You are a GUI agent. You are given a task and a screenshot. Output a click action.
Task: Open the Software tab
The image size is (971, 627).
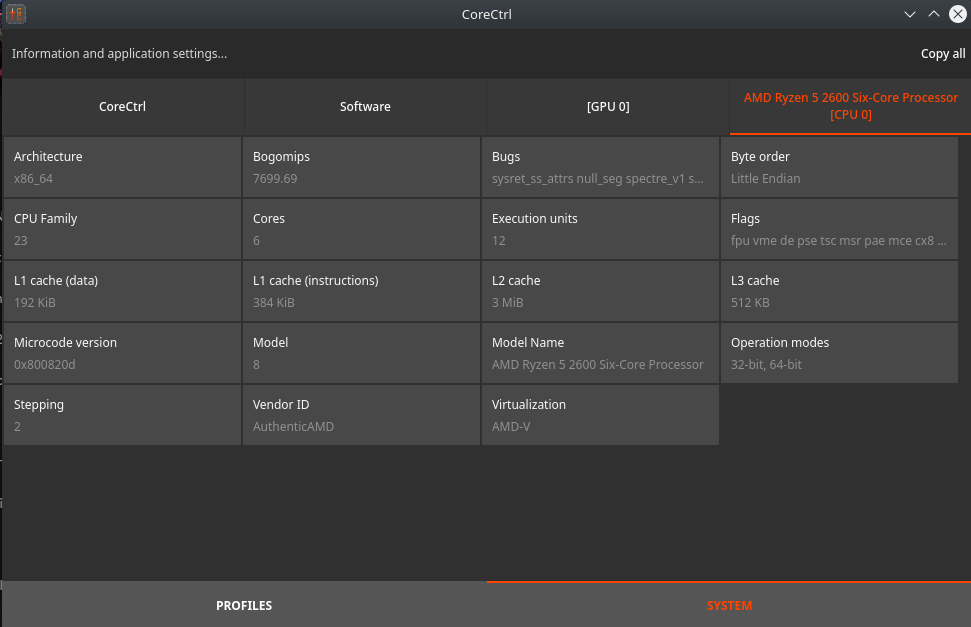pyautogui.click(x=365, y=106)
